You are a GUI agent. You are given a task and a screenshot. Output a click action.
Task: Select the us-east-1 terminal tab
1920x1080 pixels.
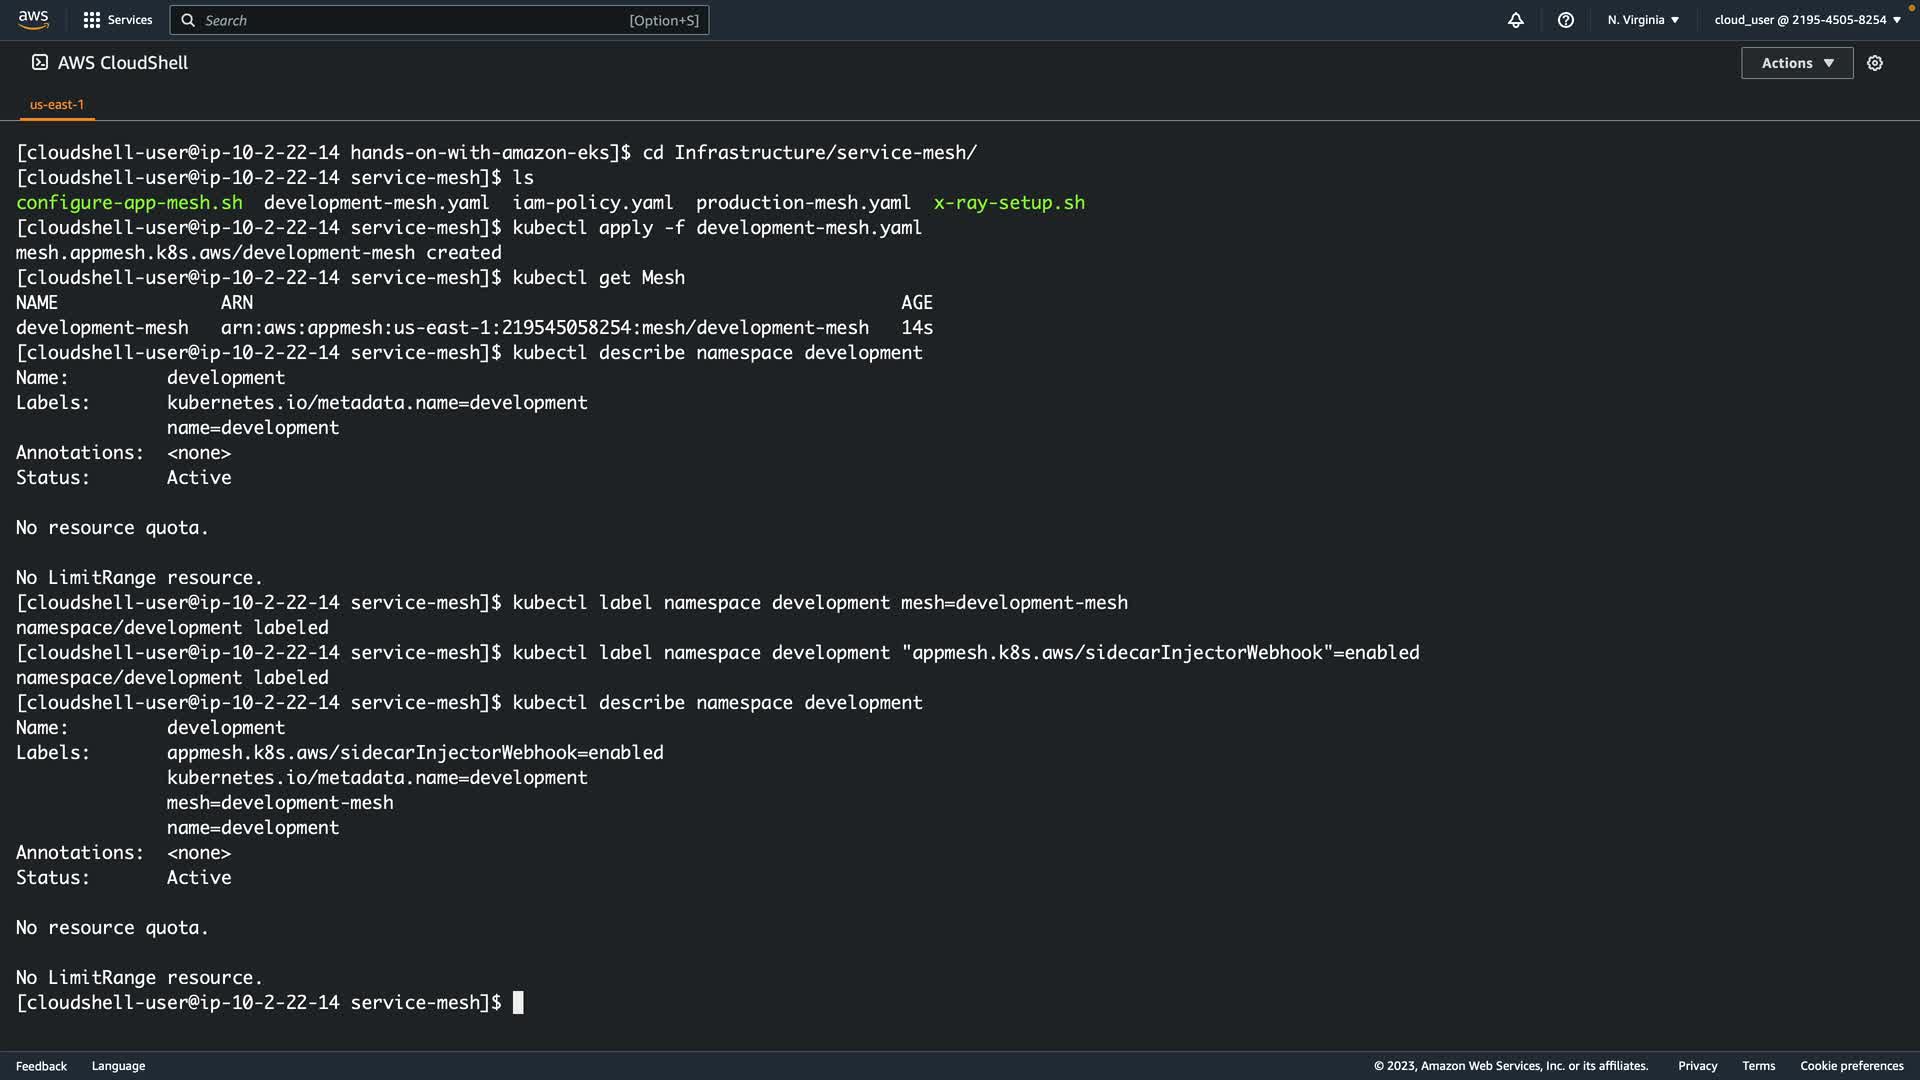pos(57,104)
